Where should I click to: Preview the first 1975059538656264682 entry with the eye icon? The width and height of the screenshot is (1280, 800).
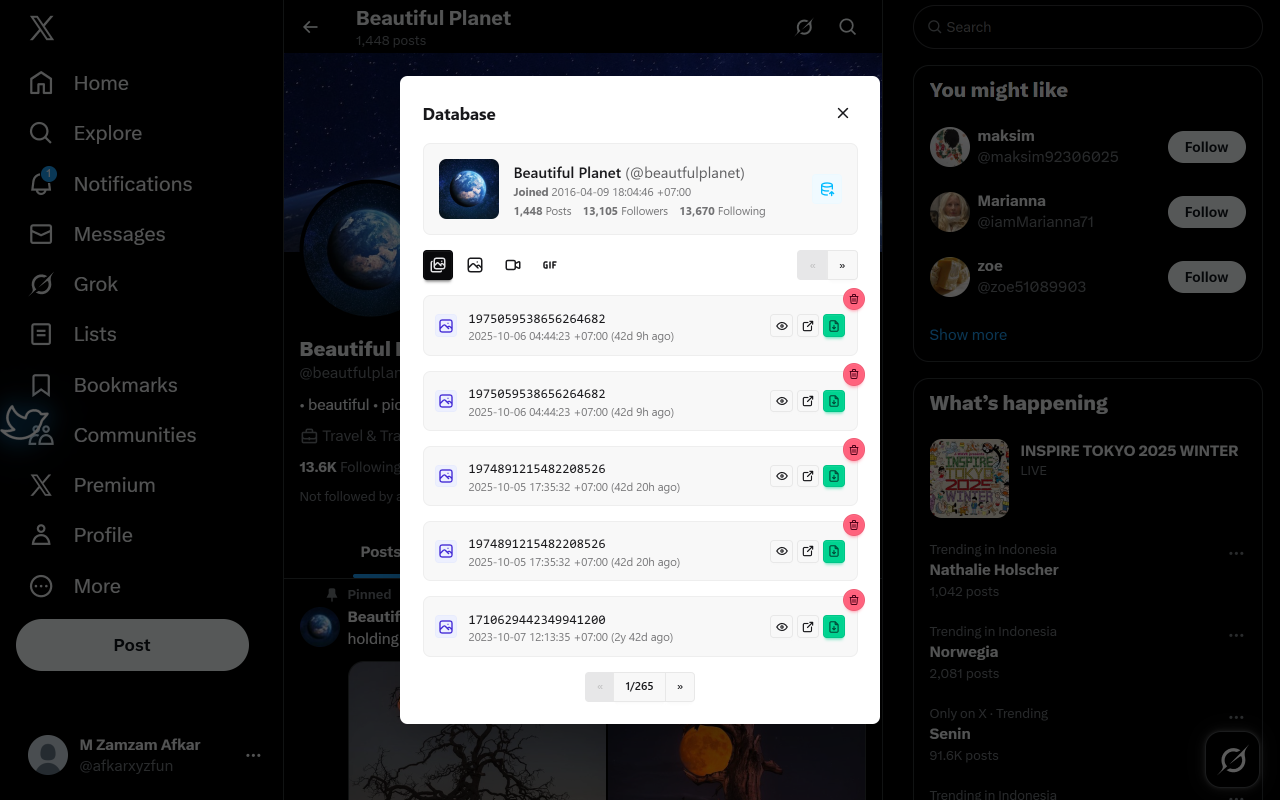point(781,325)
